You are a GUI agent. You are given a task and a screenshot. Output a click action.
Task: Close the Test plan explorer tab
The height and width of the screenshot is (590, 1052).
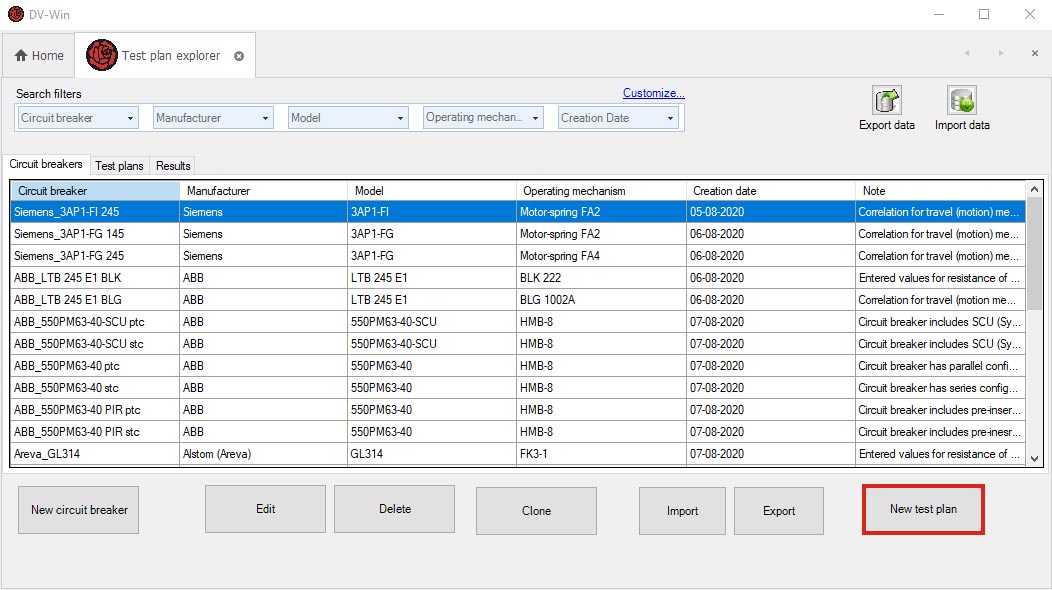coord(239,56)
